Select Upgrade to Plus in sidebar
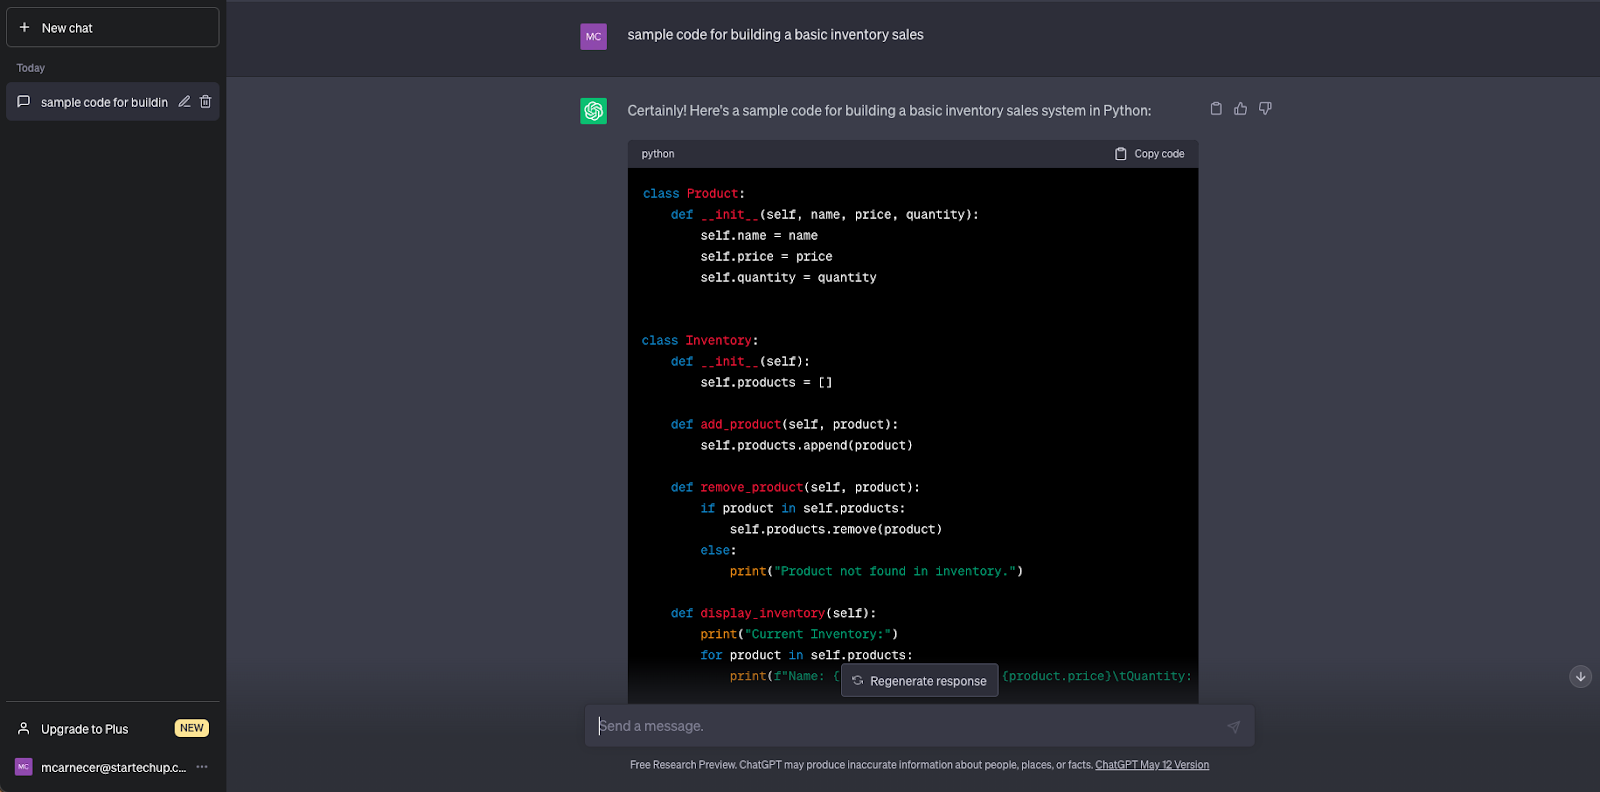Viewport: 1600px width, 792px height. [x=85, y=729]
